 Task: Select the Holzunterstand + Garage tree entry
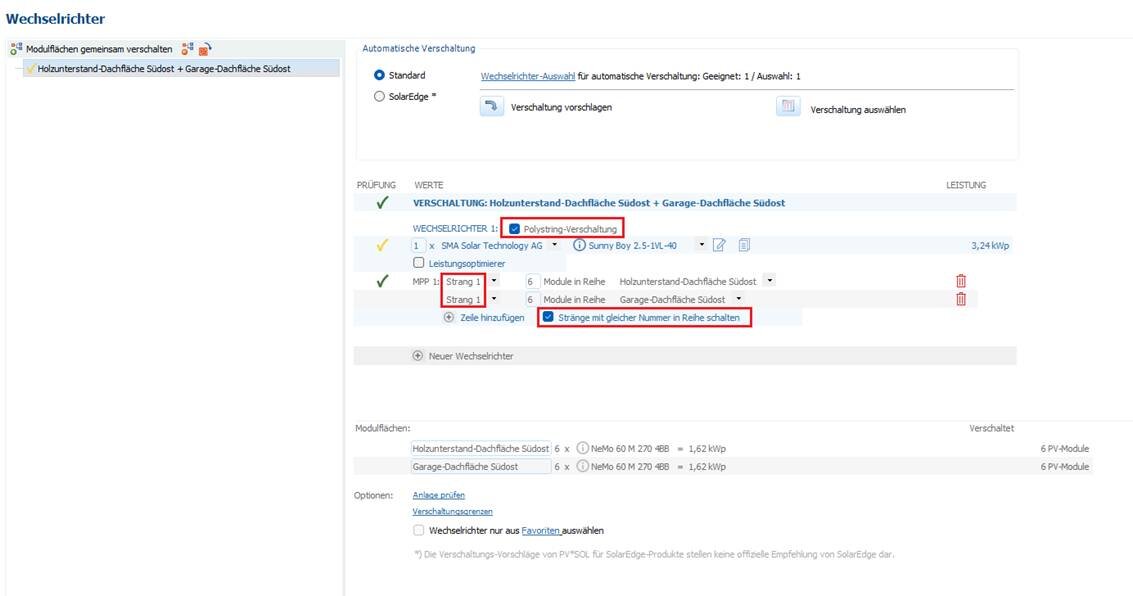coord(163,69)
